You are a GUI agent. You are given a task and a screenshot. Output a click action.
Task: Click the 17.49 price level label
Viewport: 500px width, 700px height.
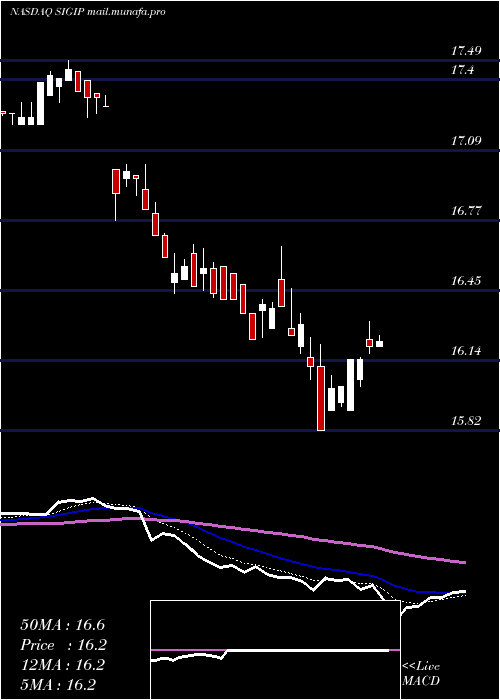click(466, 51)
